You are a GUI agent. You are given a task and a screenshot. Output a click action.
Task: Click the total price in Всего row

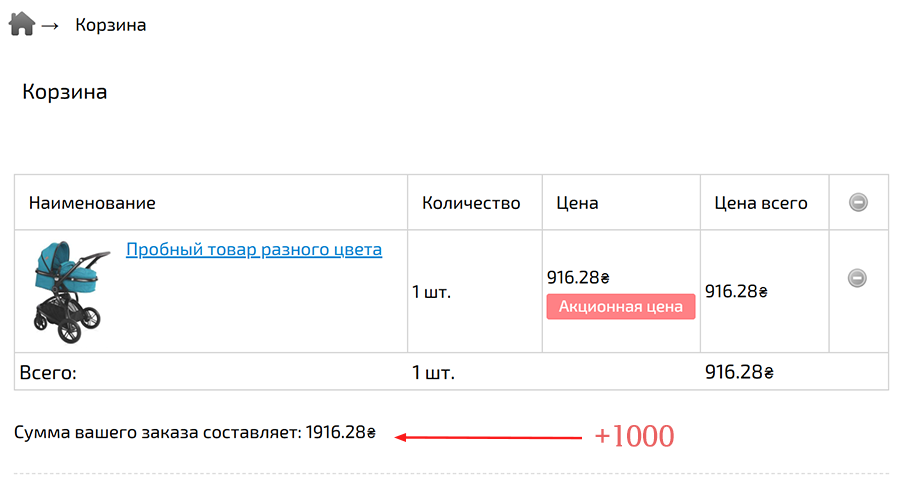coord(739,373)
